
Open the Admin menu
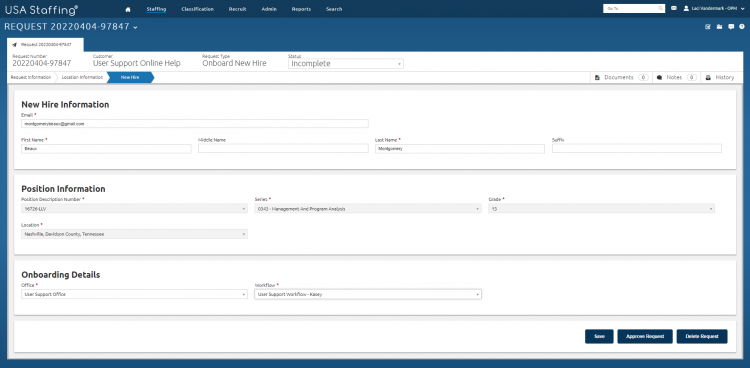click(269, 9)
